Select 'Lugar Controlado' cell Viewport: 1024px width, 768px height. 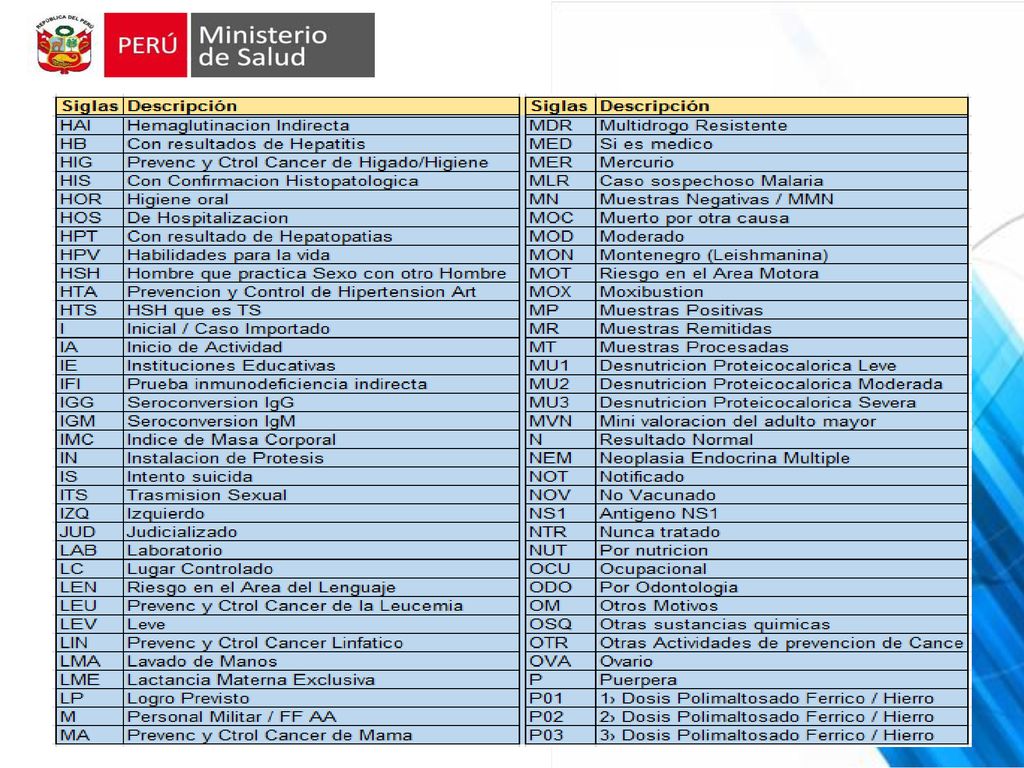[x=321, y=569]
